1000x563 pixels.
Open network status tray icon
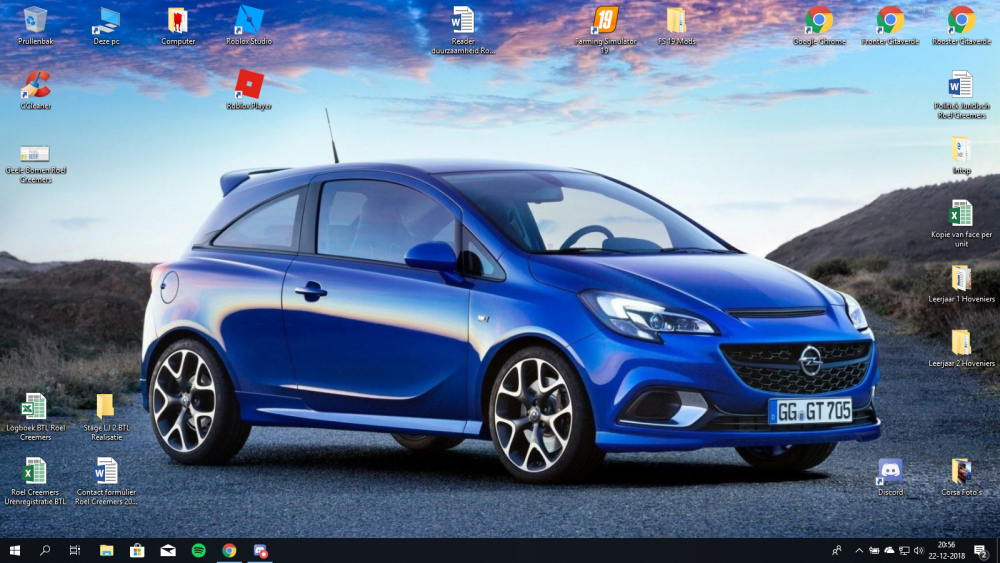point(904,550)
